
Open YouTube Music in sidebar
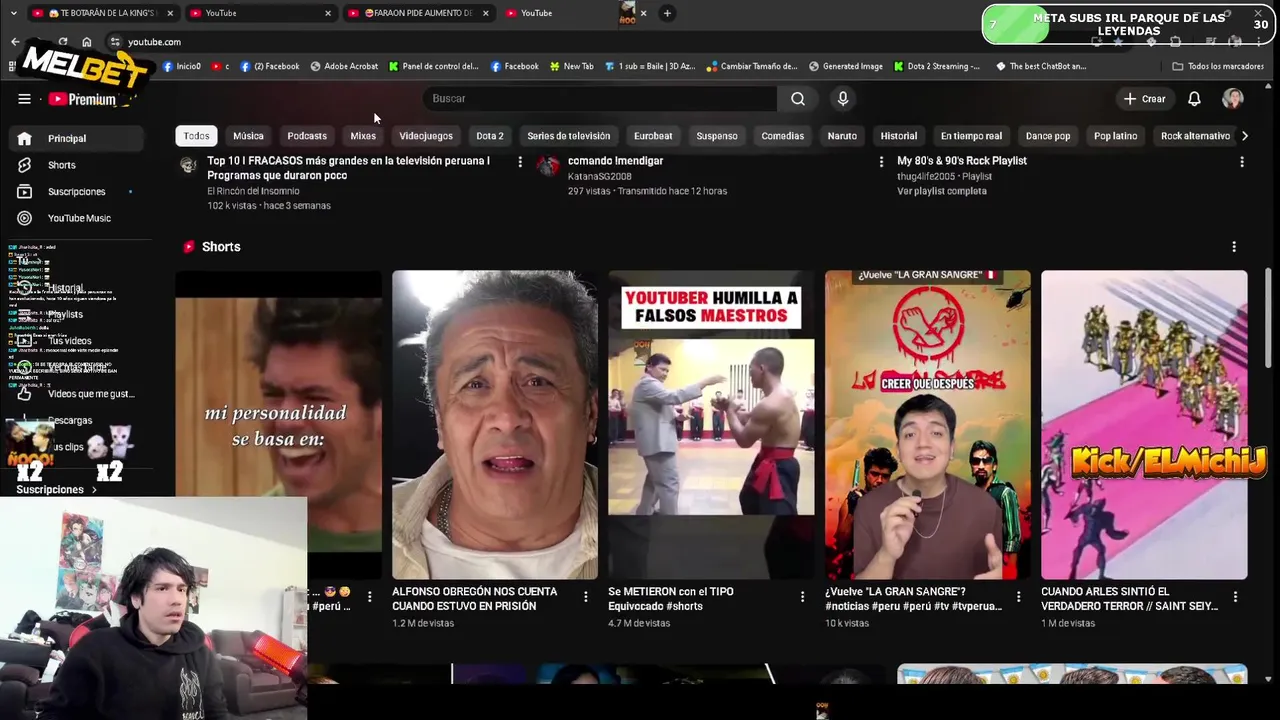[x=78, y=218]
